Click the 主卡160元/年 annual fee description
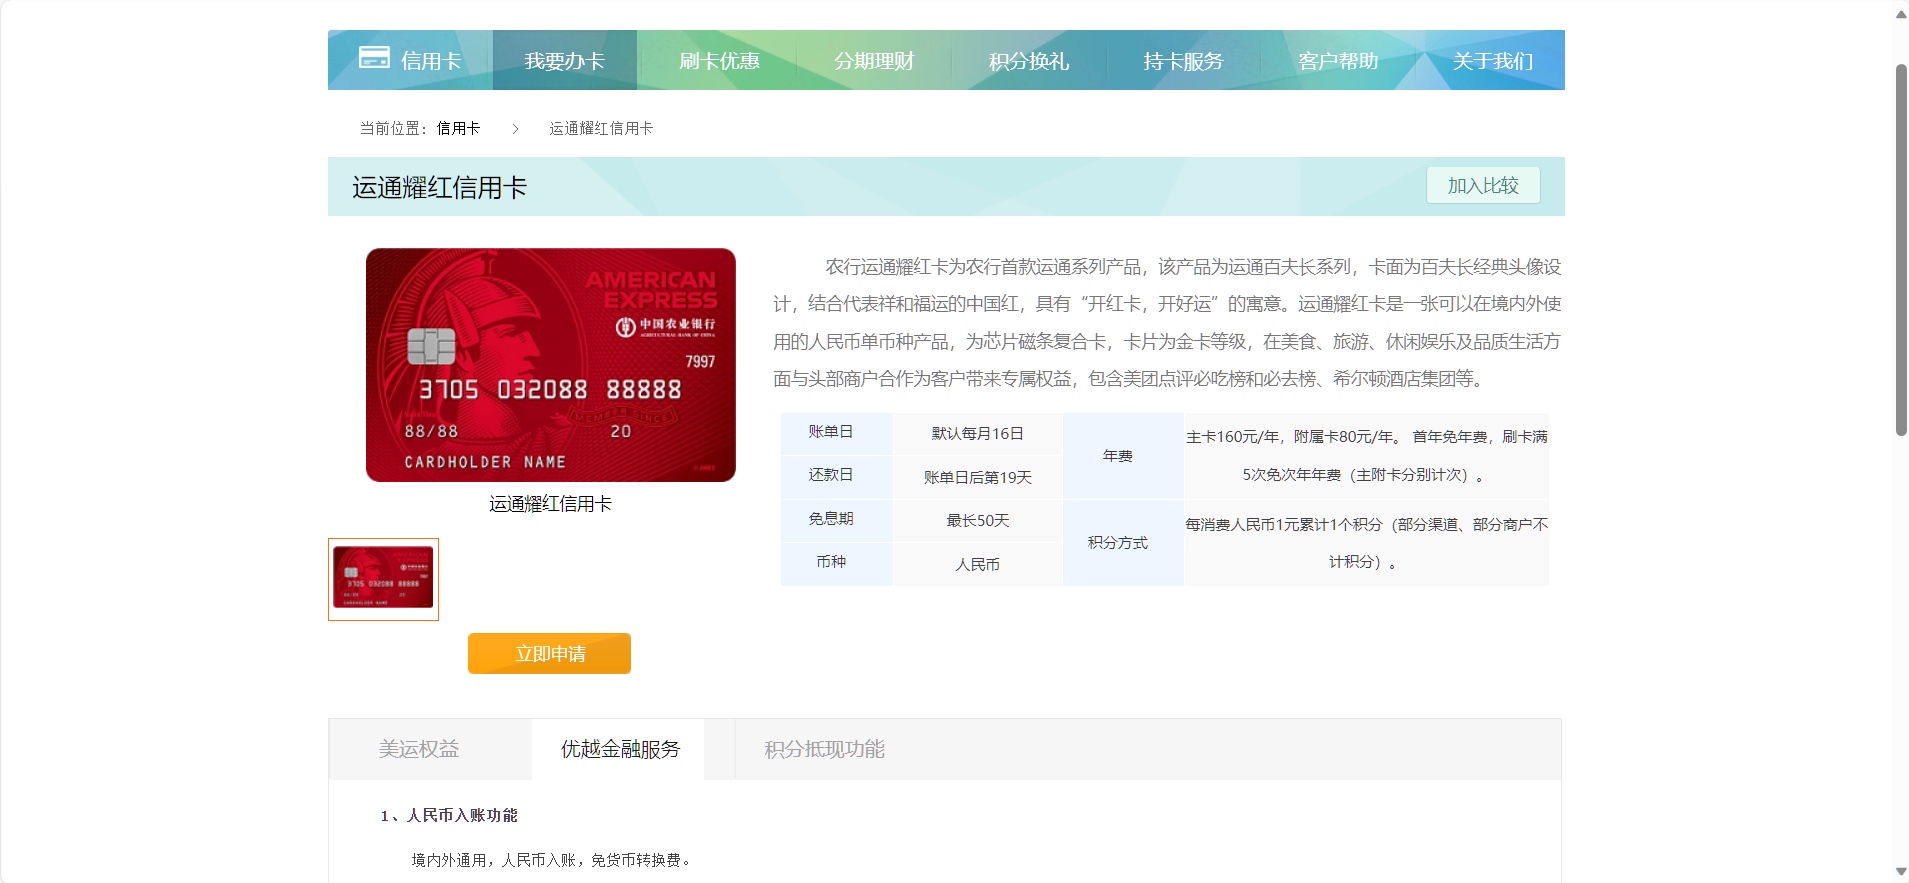 click(1367, 455)
